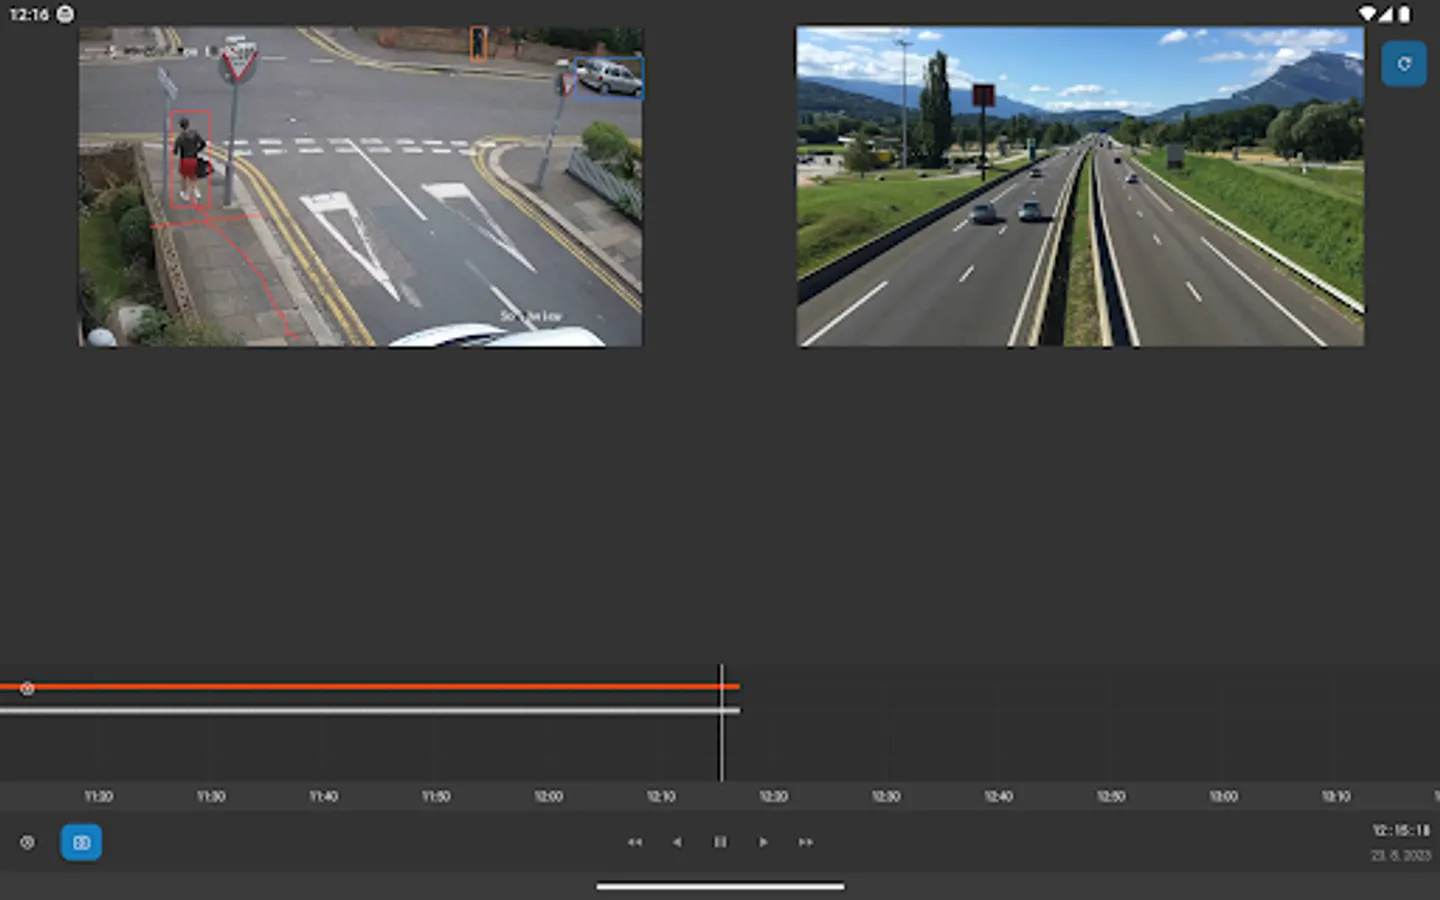Step back one frame in playback
1440x900 pixels.
pyautogui.click(x=678, y=842)
